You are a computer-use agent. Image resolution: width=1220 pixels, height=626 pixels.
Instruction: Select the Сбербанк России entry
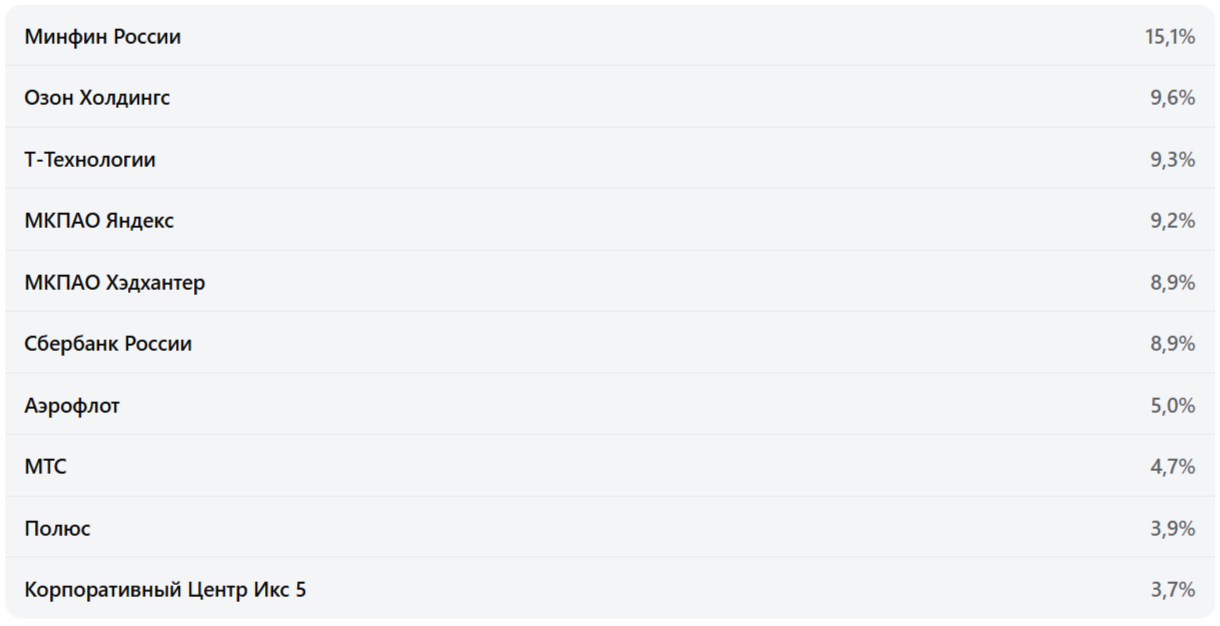[x=108, y=344]
